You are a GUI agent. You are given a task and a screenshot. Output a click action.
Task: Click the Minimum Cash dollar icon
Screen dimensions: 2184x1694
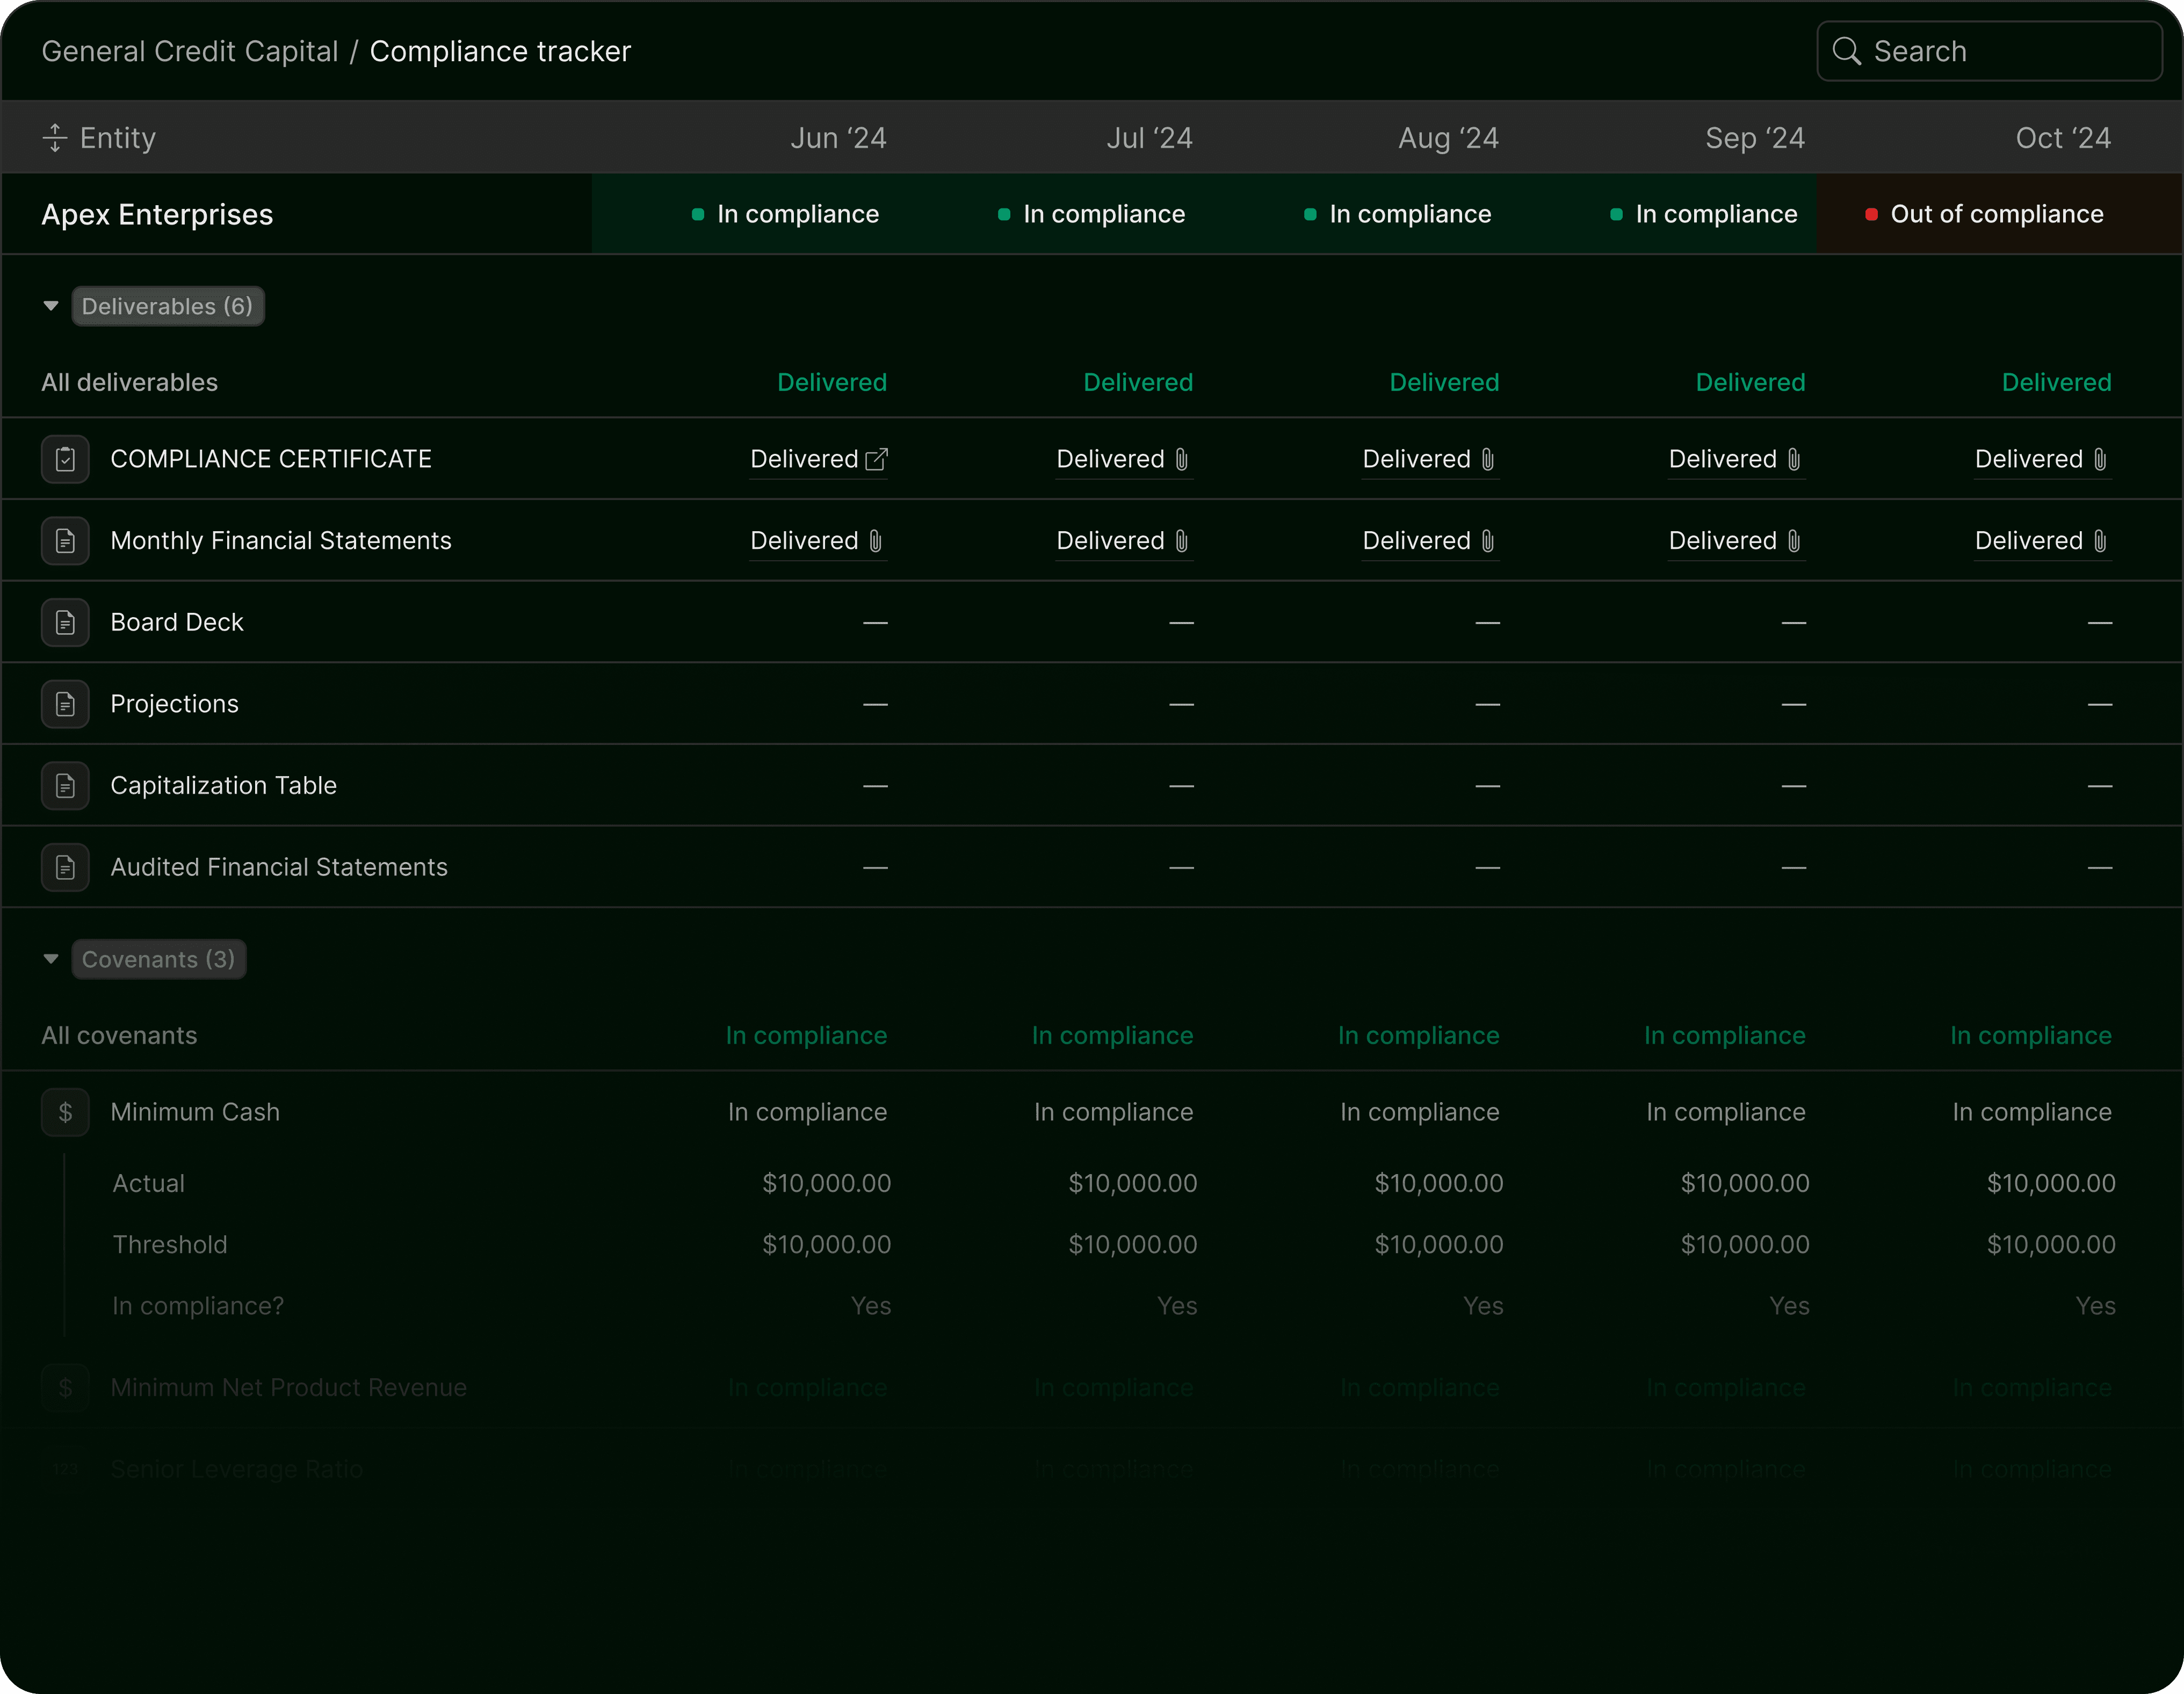point(65,1112)
